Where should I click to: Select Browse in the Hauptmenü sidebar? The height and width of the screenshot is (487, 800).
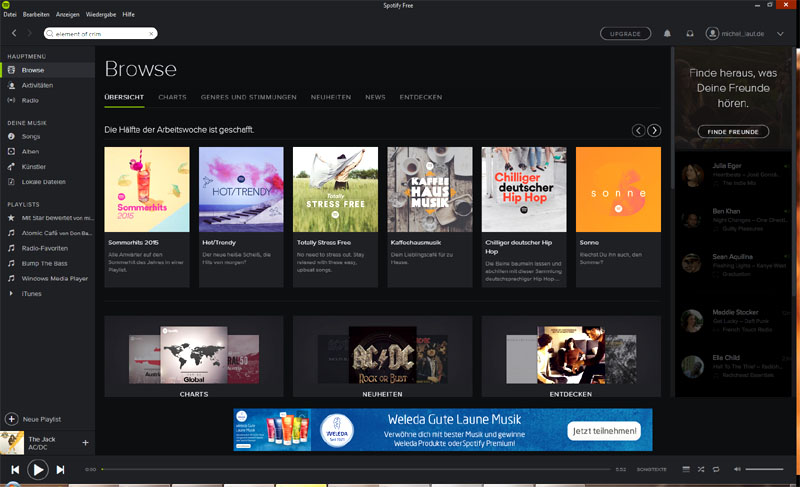tap(47, 70)
